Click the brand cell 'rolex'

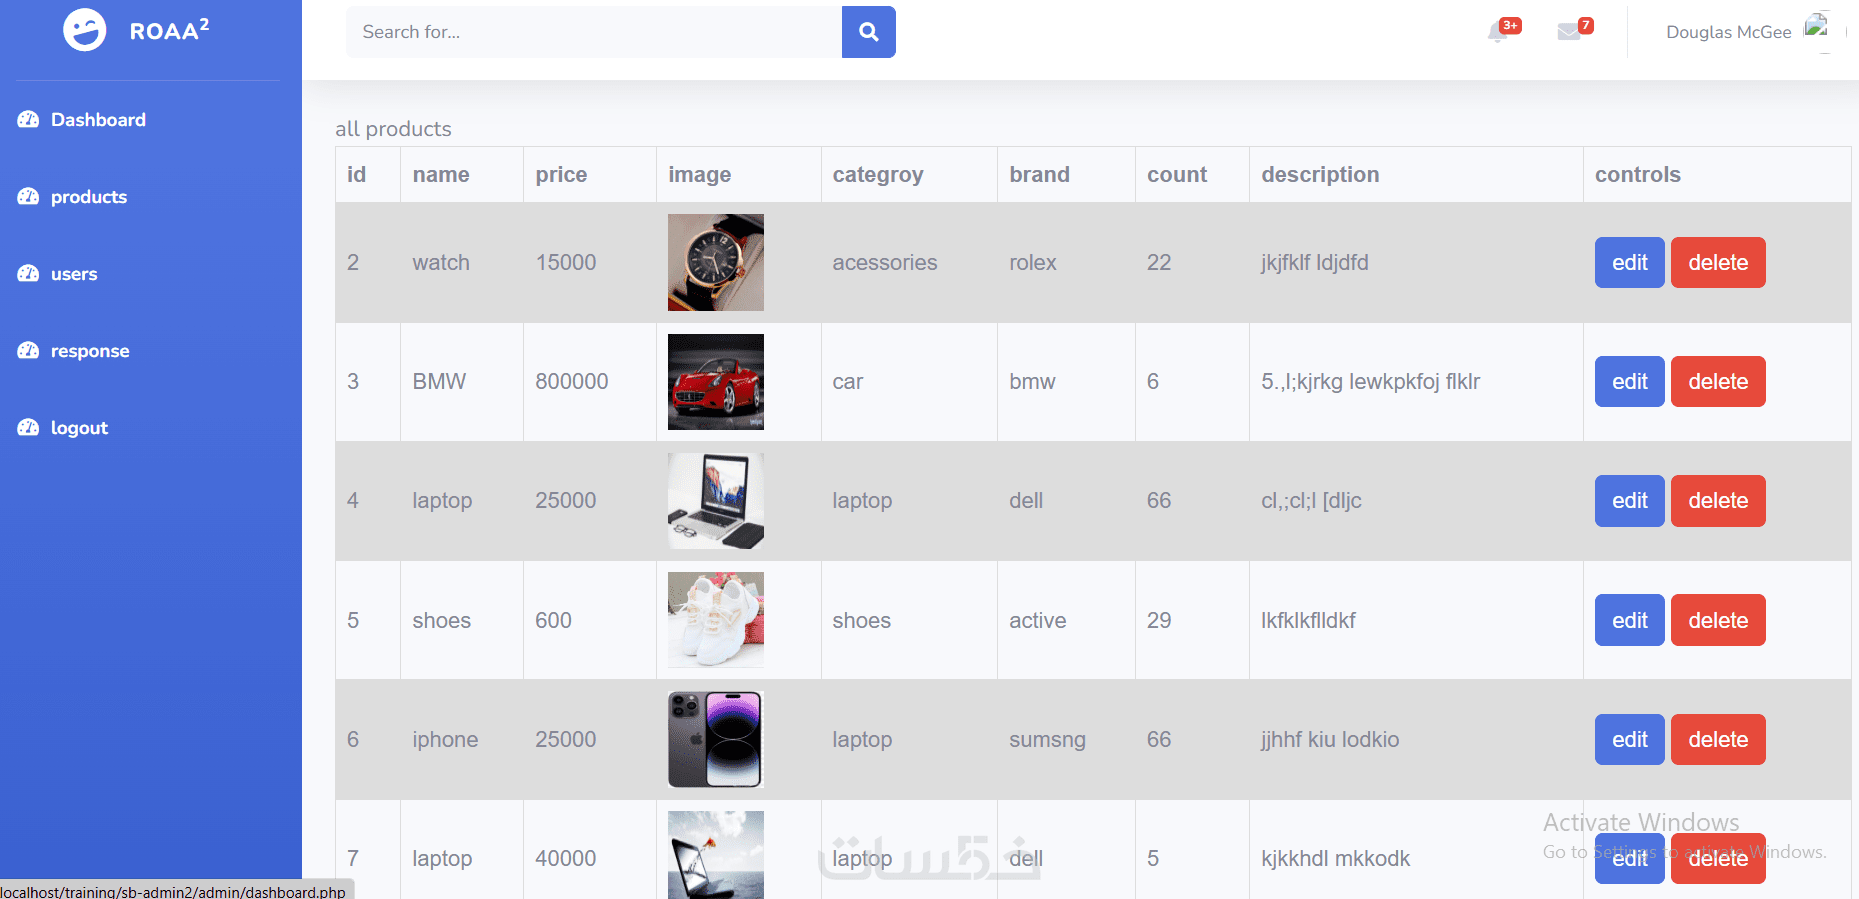click(1033, 262)
